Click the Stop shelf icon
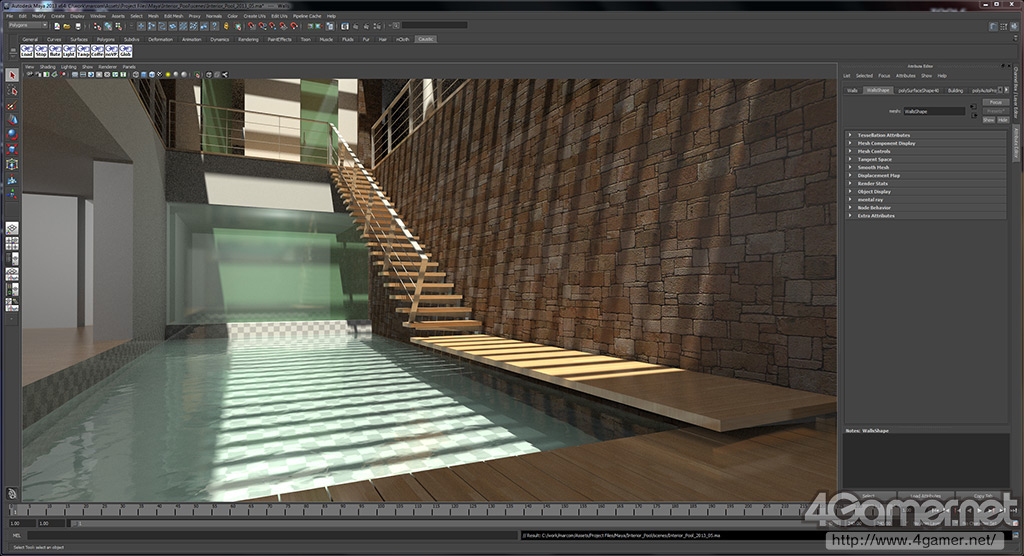The image size is (1024, 556). click(x=41, y=52)
